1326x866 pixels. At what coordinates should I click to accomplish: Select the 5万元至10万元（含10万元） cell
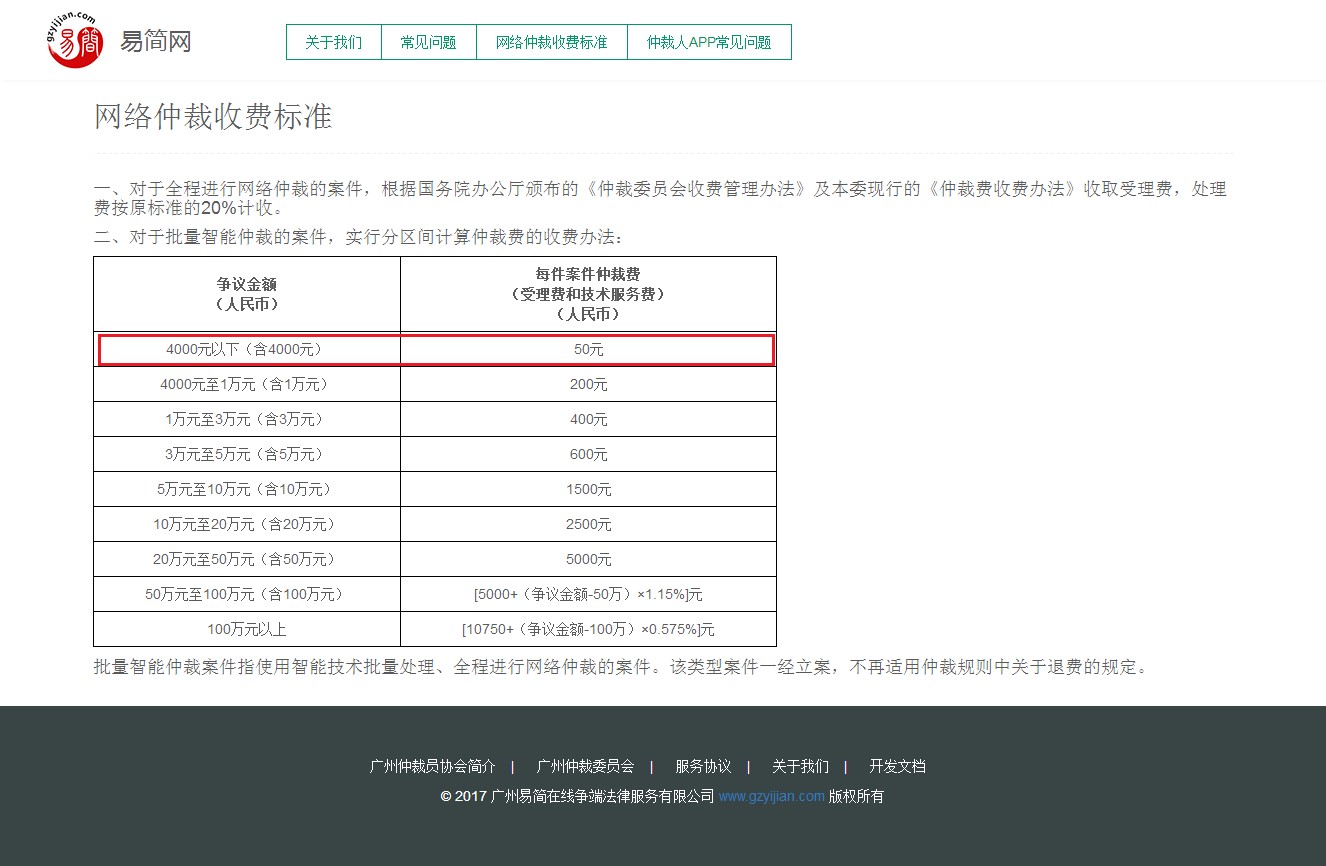point(247,490)
